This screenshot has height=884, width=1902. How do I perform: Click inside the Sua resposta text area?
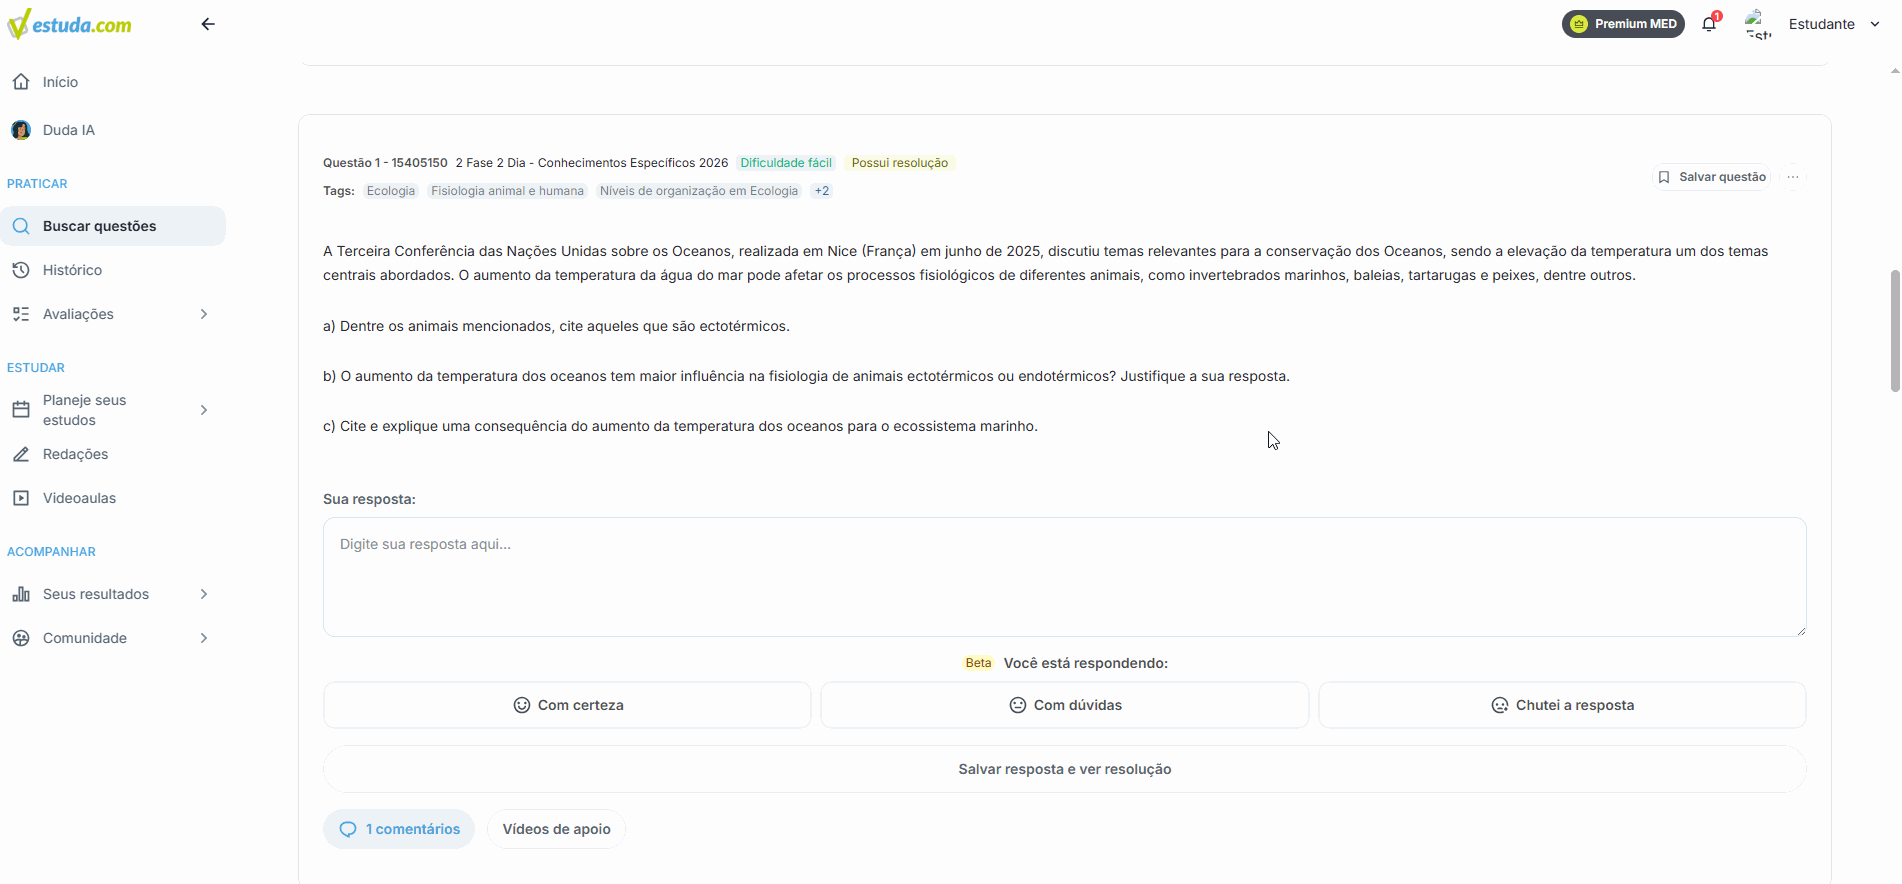1065,577
